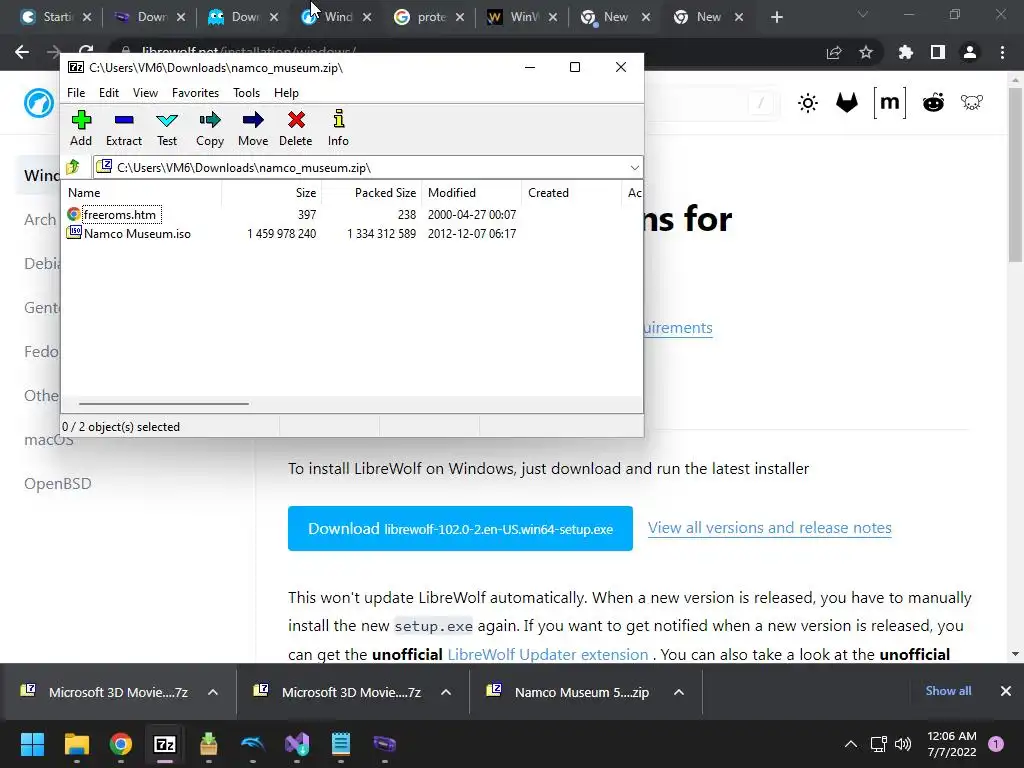This screenshot has width=1024, height=768.
Task: Expand first Microsoft 3D Movie download options
Action: coord(213,692)
